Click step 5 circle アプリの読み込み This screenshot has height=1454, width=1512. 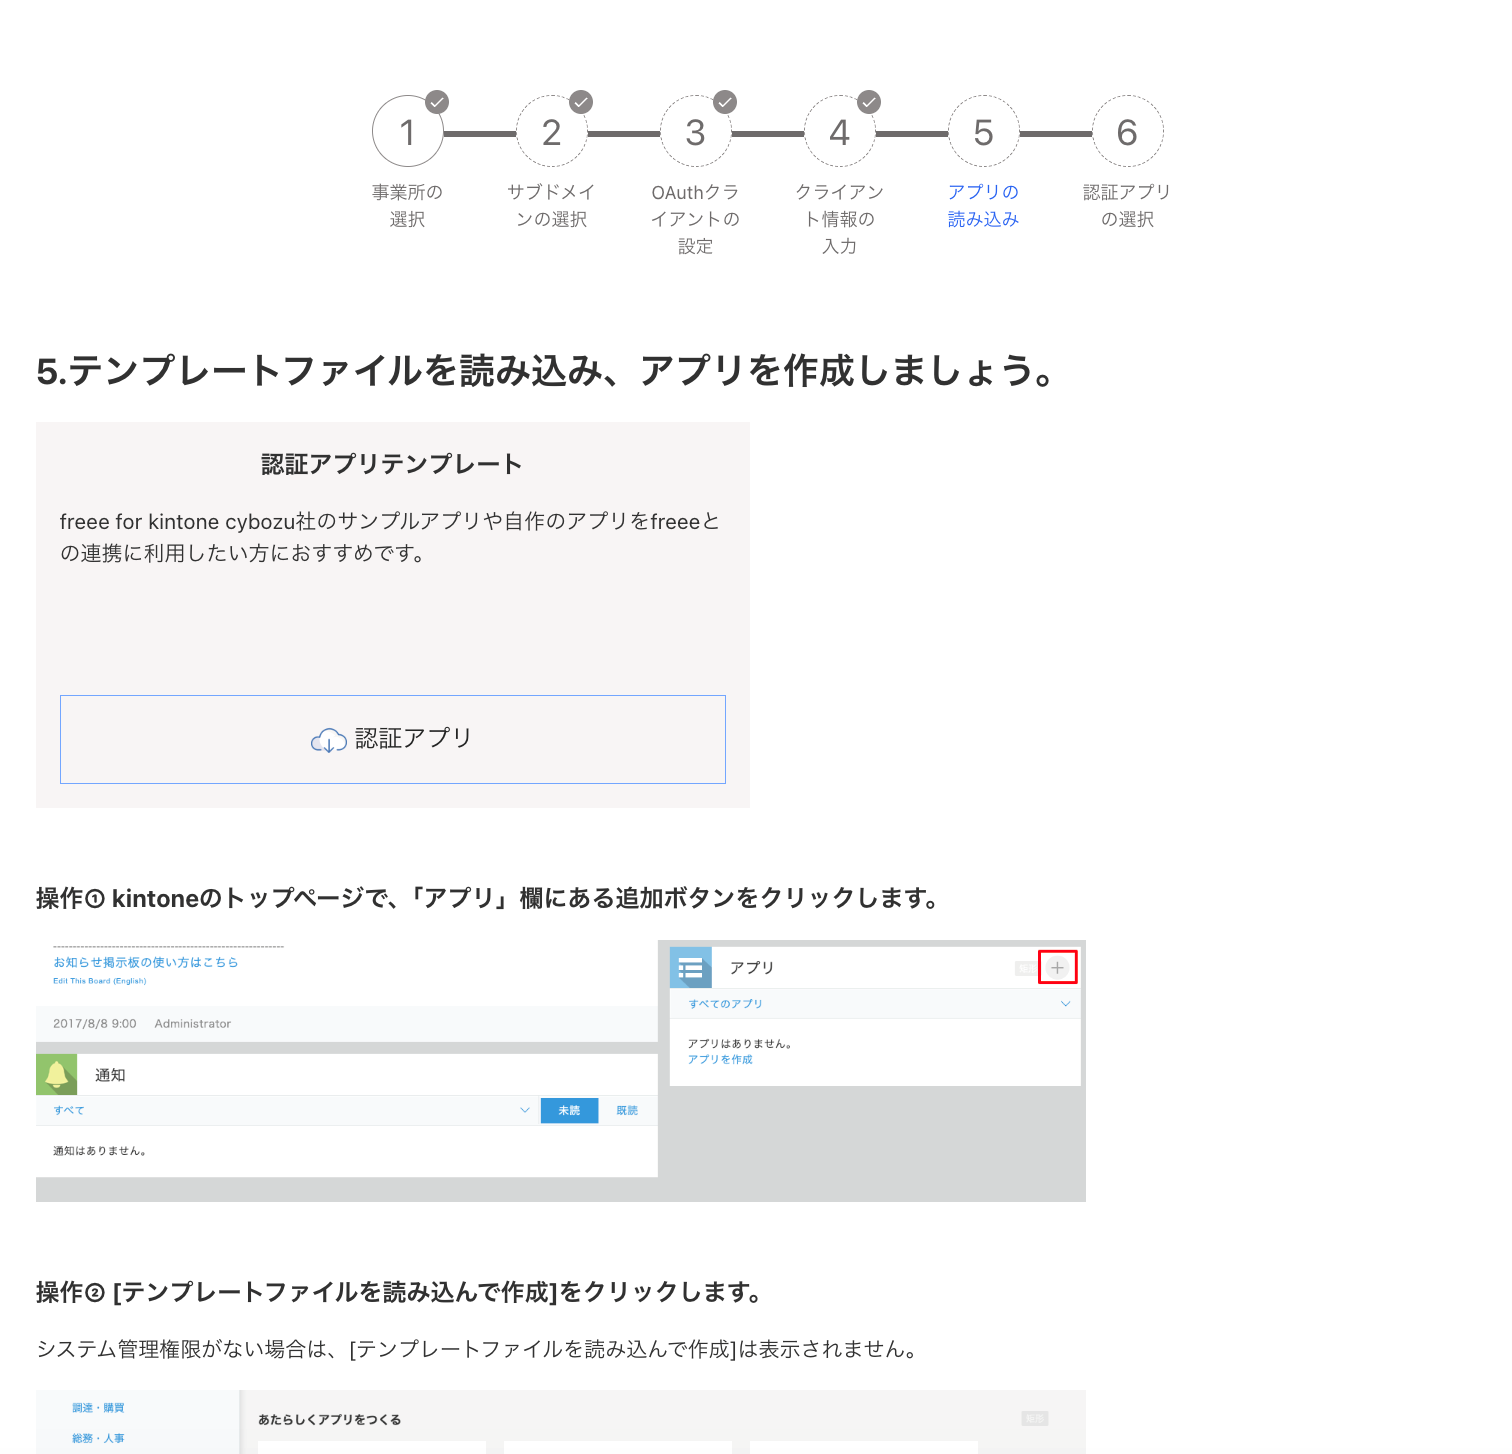coord(984,132)
